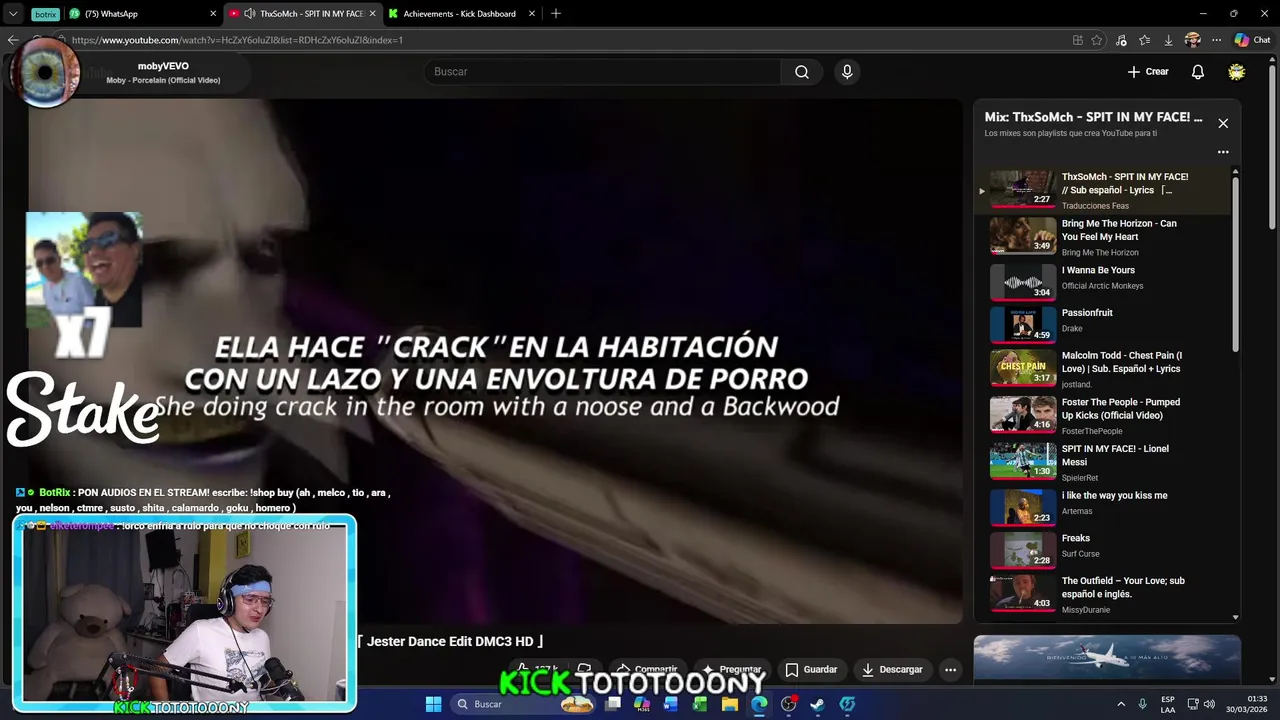Viewport: 1280px width, 720px height.
Task: Open the YouTube Crear button
Action: tap(1148, 72)
